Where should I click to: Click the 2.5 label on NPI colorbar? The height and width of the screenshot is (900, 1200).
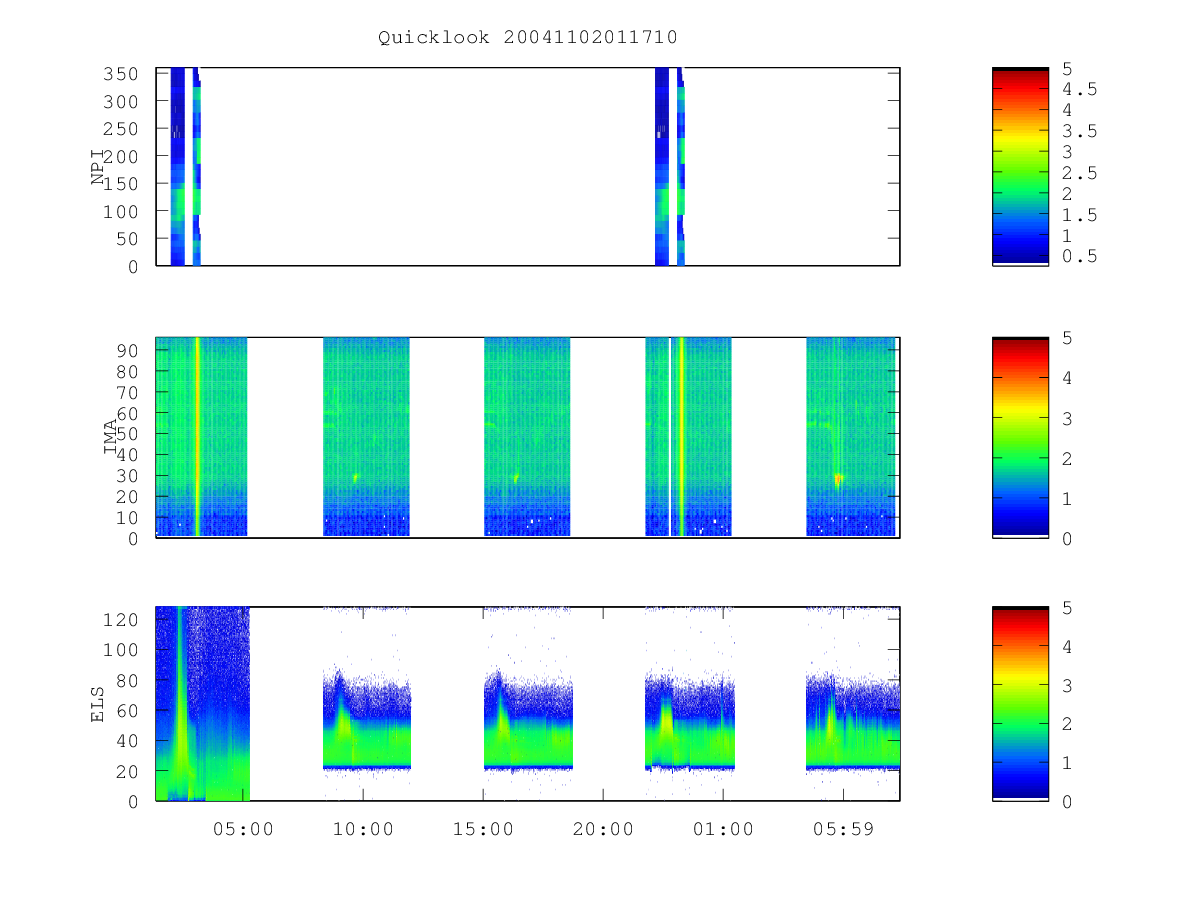pos(1079,173)
